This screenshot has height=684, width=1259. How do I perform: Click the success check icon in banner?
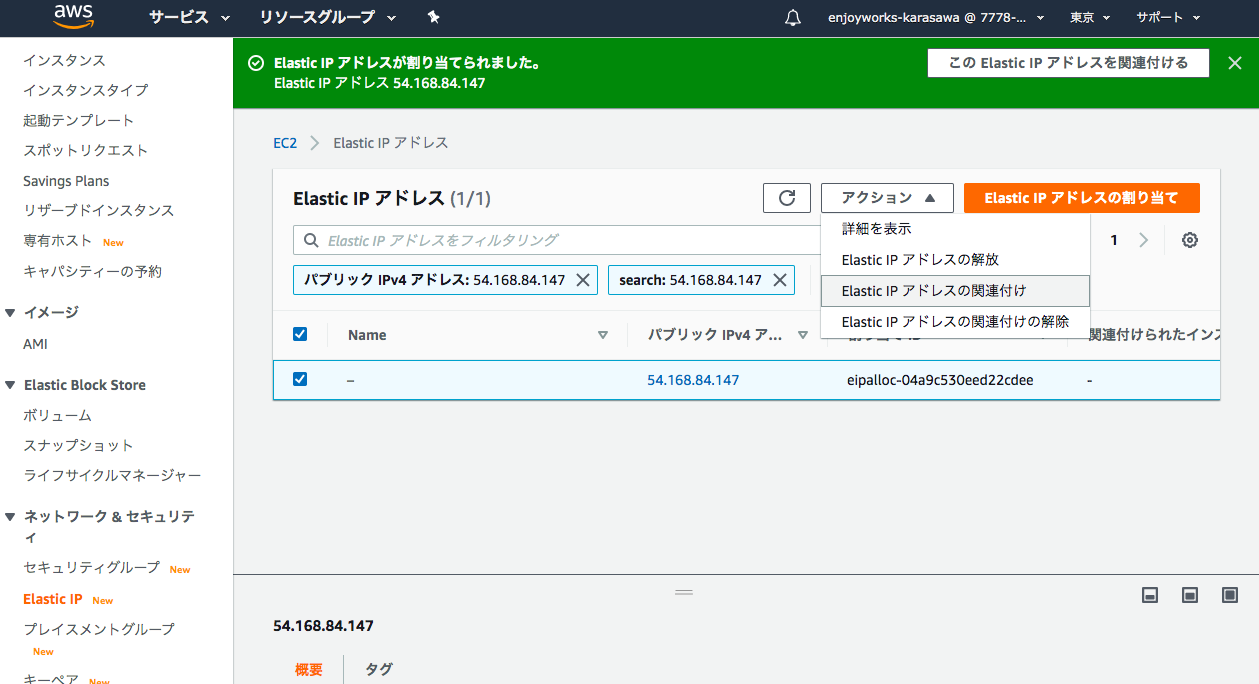(x=255, y=63)
